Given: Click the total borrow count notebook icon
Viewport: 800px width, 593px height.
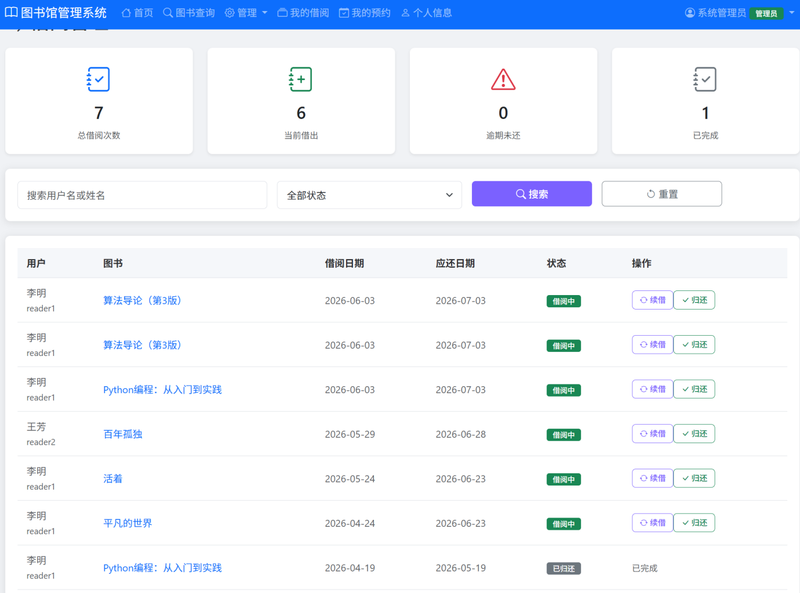Looking at the screenshot, I should (x=98, y=79).
